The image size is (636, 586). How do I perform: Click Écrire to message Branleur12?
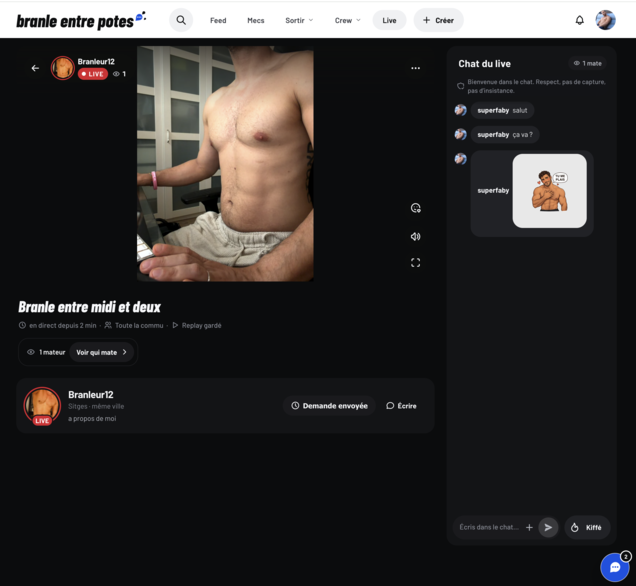click(x=401, y=406)
